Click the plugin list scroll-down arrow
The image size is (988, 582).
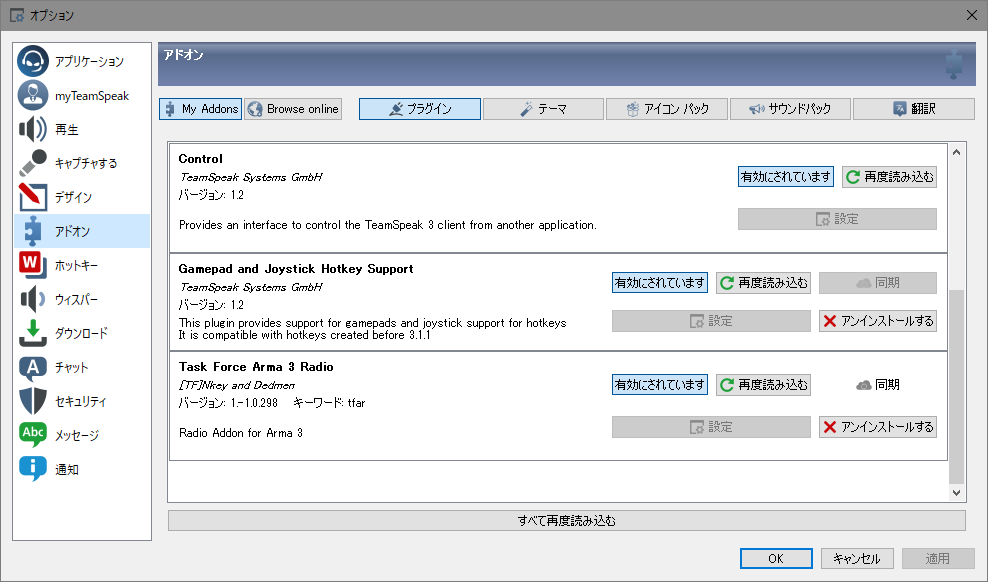956,493
